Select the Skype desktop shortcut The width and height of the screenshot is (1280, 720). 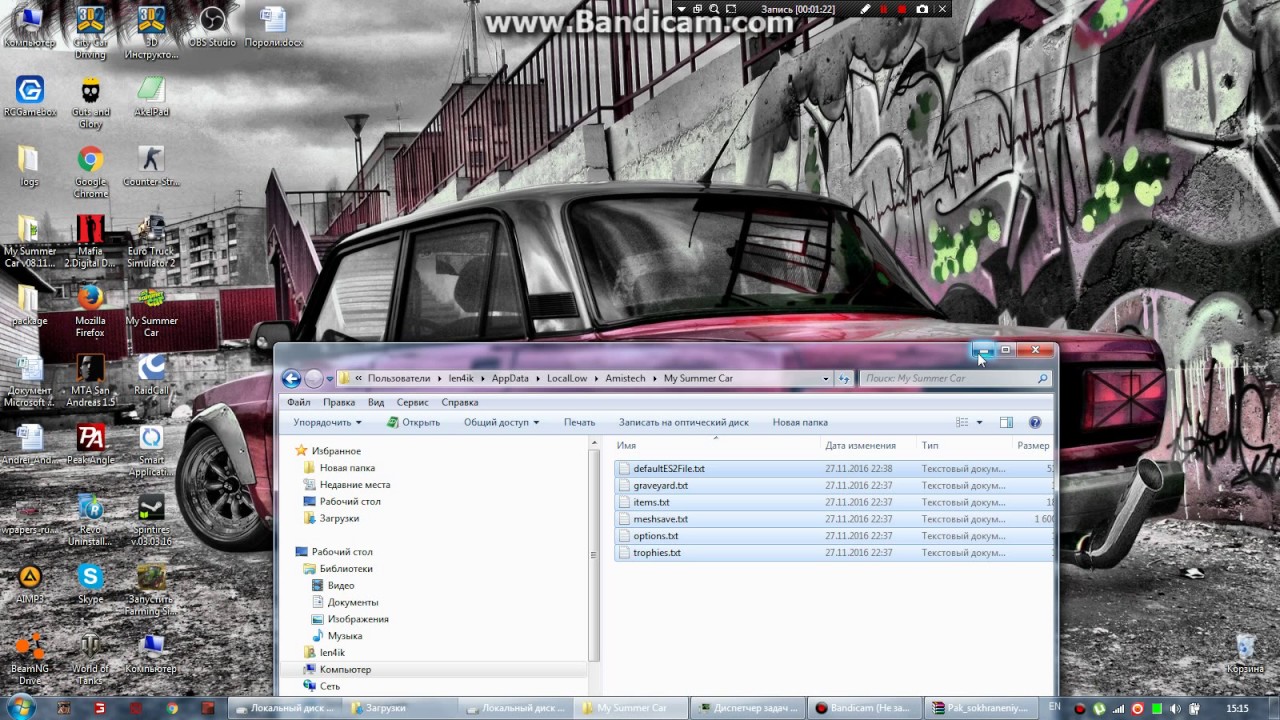point(90,583)
